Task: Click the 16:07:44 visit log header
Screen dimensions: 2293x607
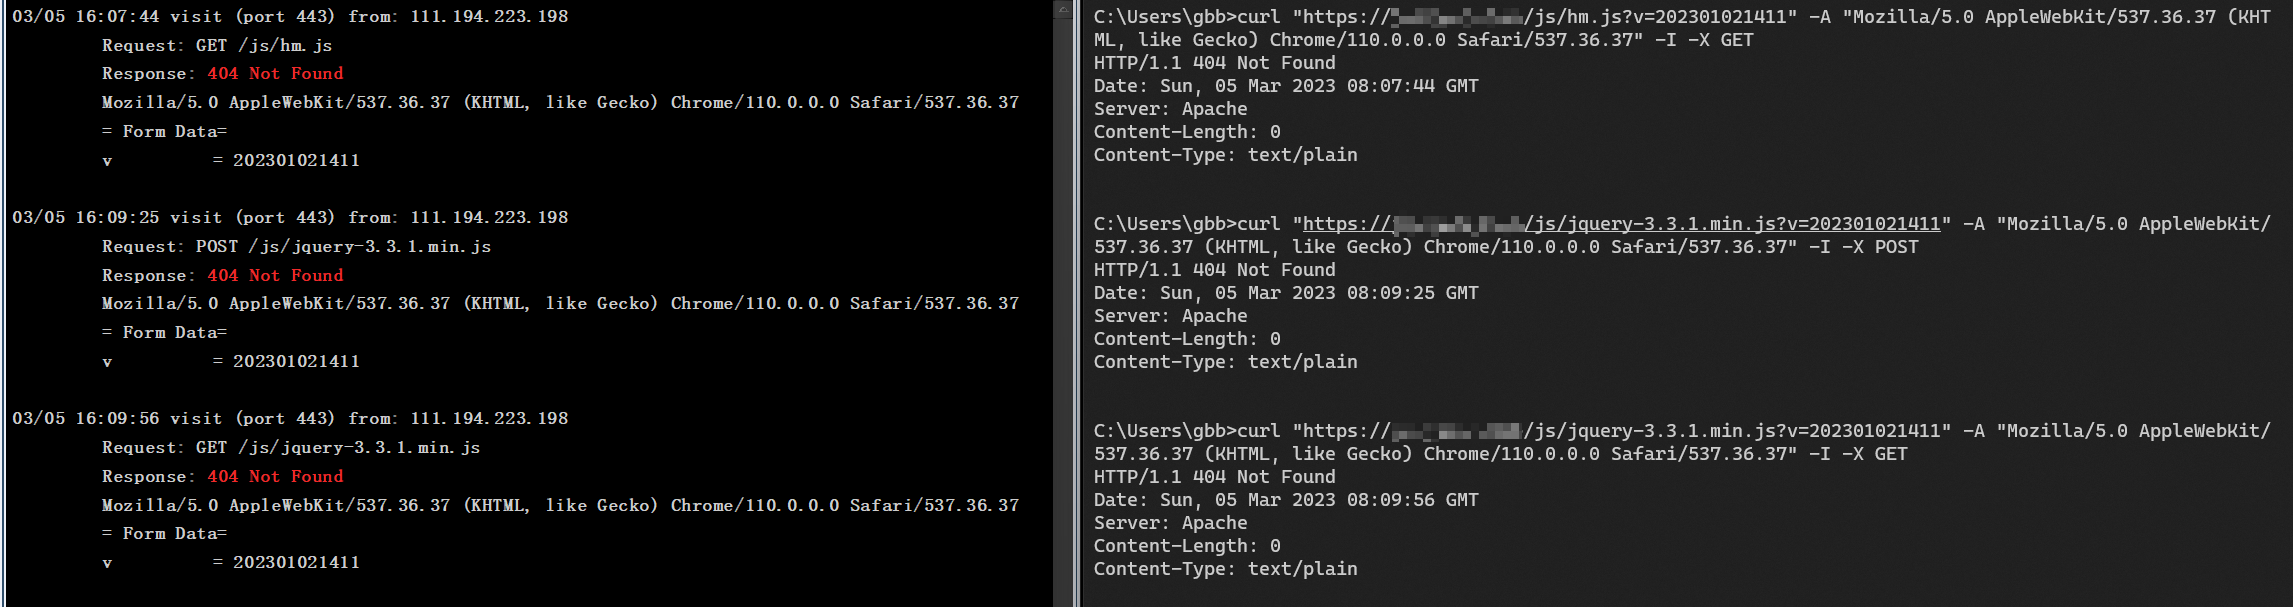Action: pyautogui.click(x=290, y=17)
